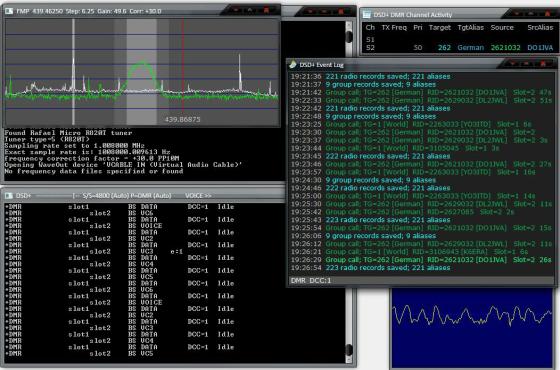Click the Ch column header

click(370, 28)
